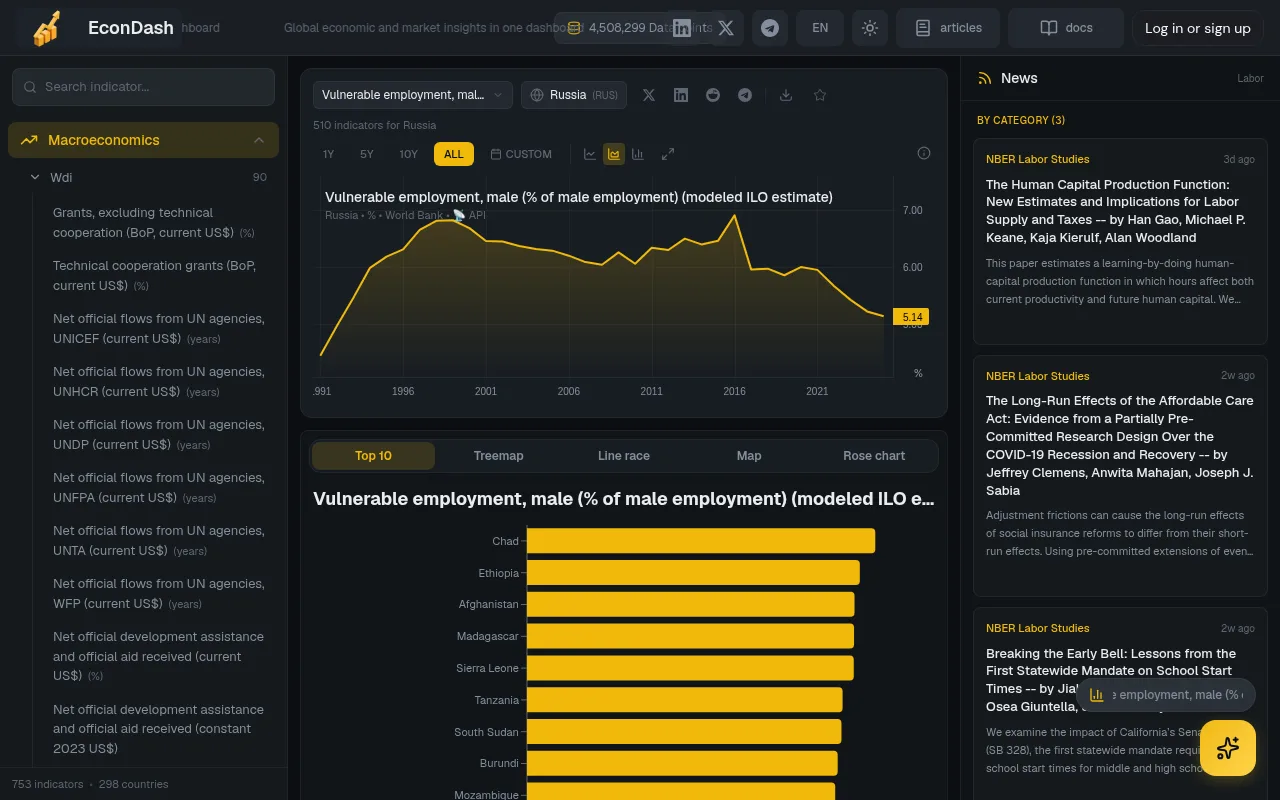Switch to the Rose chart tab
This screenshot has width=1280, height=800.
click(874, 456)
